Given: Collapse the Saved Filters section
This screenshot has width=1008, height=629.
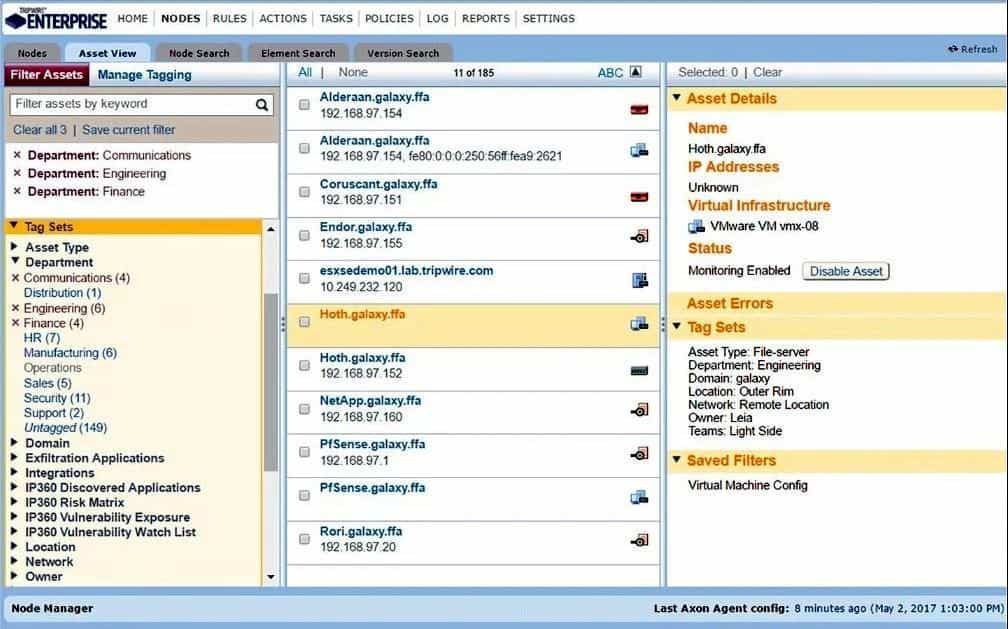Looking at the screenshot, I should [676, 459].
